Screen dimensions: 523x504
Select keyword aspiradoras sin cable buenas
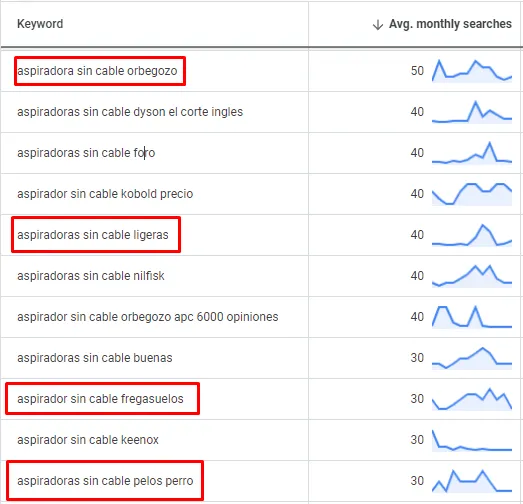coord(95,358)
